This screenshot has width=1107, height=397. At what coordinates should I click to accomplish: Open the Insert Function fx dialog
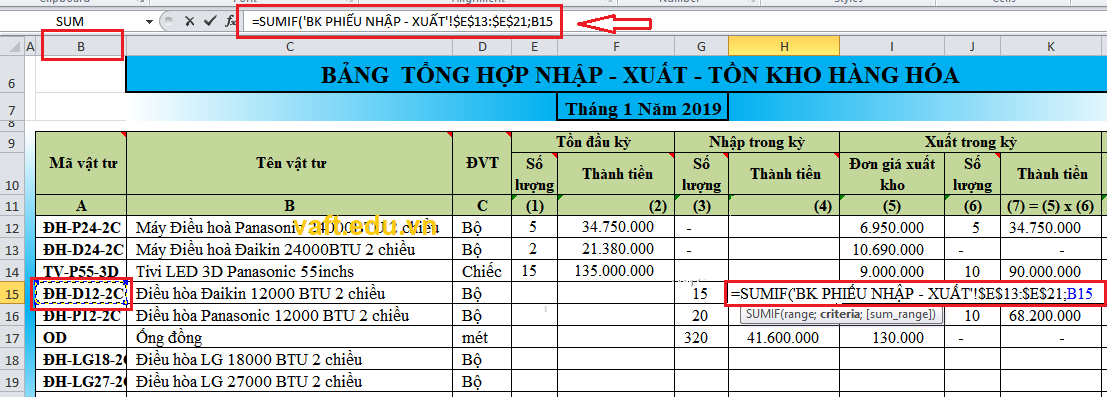[x=230, y=22]
